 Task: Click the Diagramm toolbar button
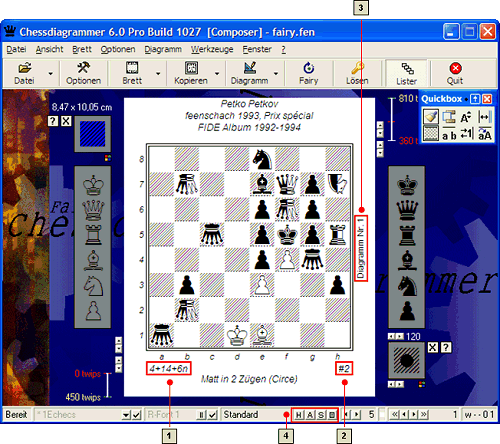(249, 73)
